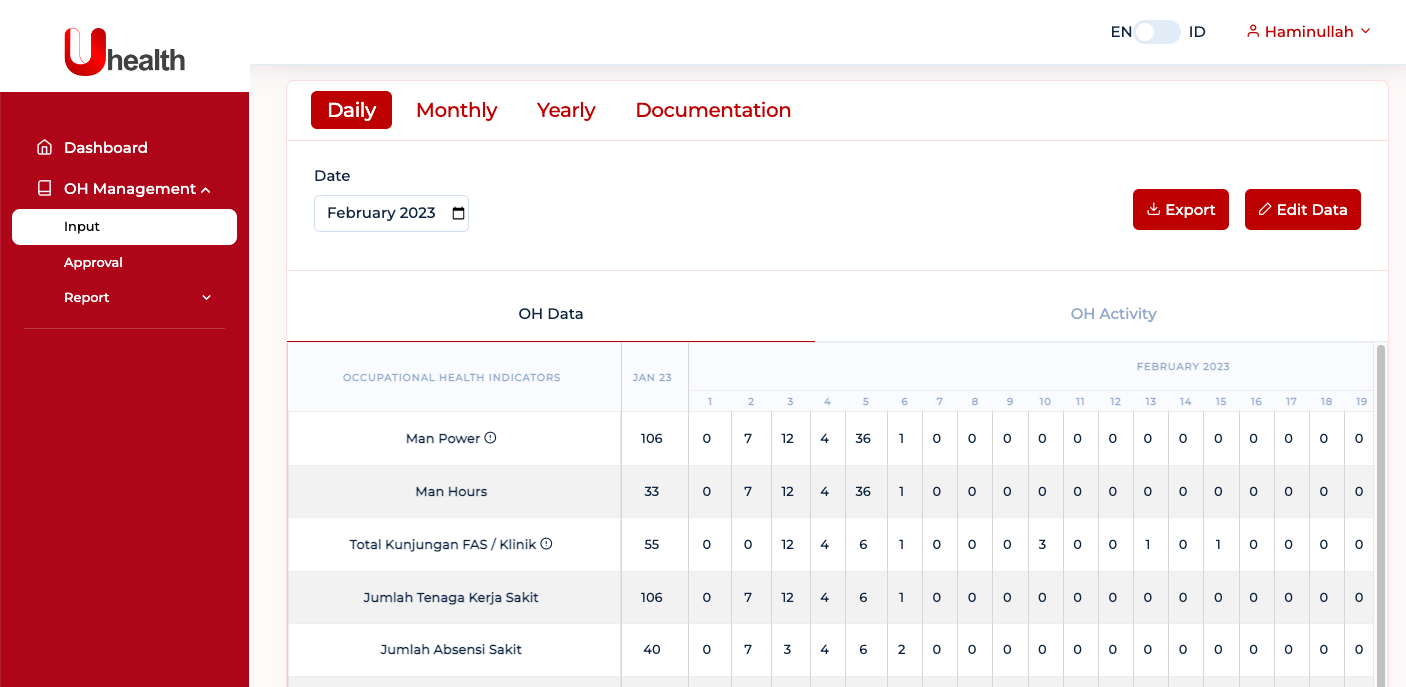Switch to the Daily tab

coord(351,110)
